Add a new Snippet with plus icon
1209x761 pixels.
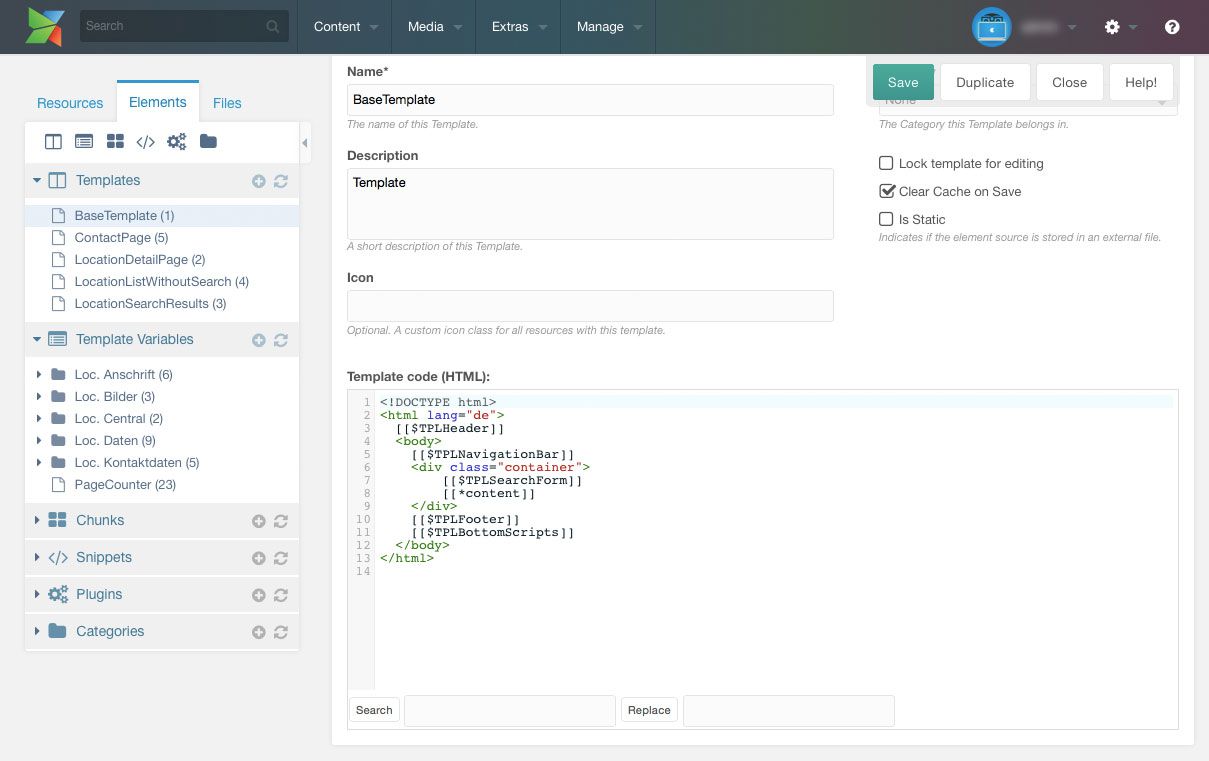[258, 558]
